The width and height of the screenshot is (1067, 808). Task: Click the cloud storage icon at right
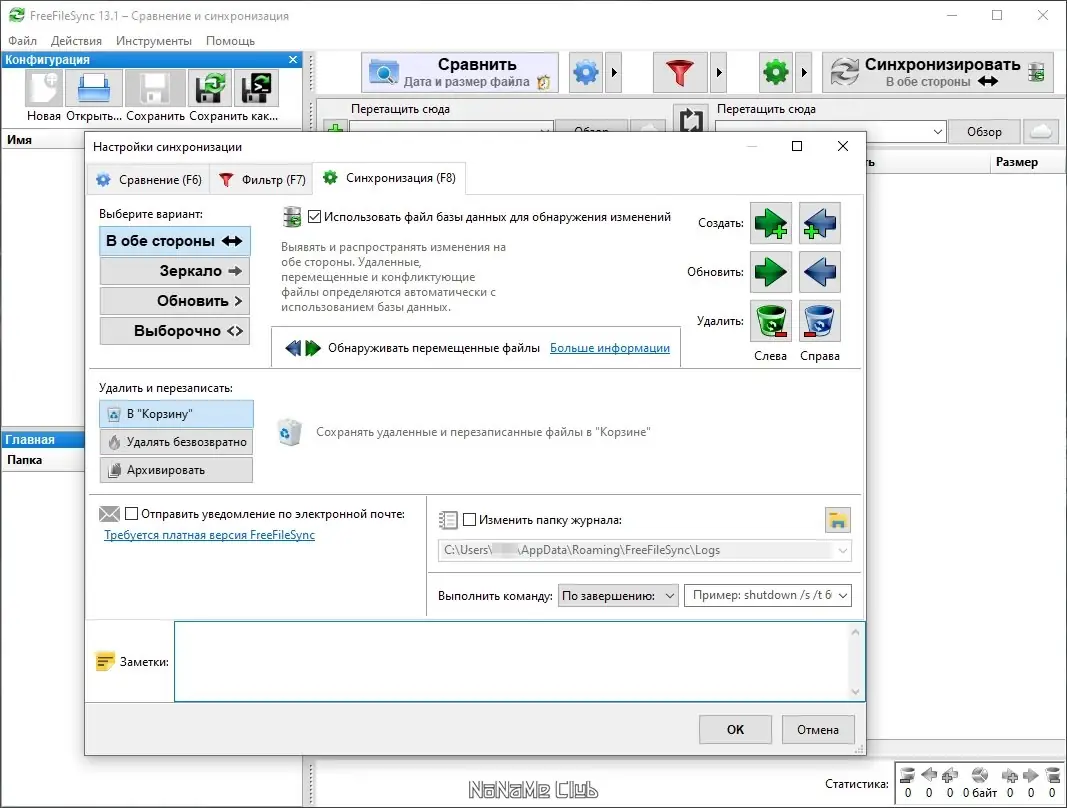(1041, 131)
